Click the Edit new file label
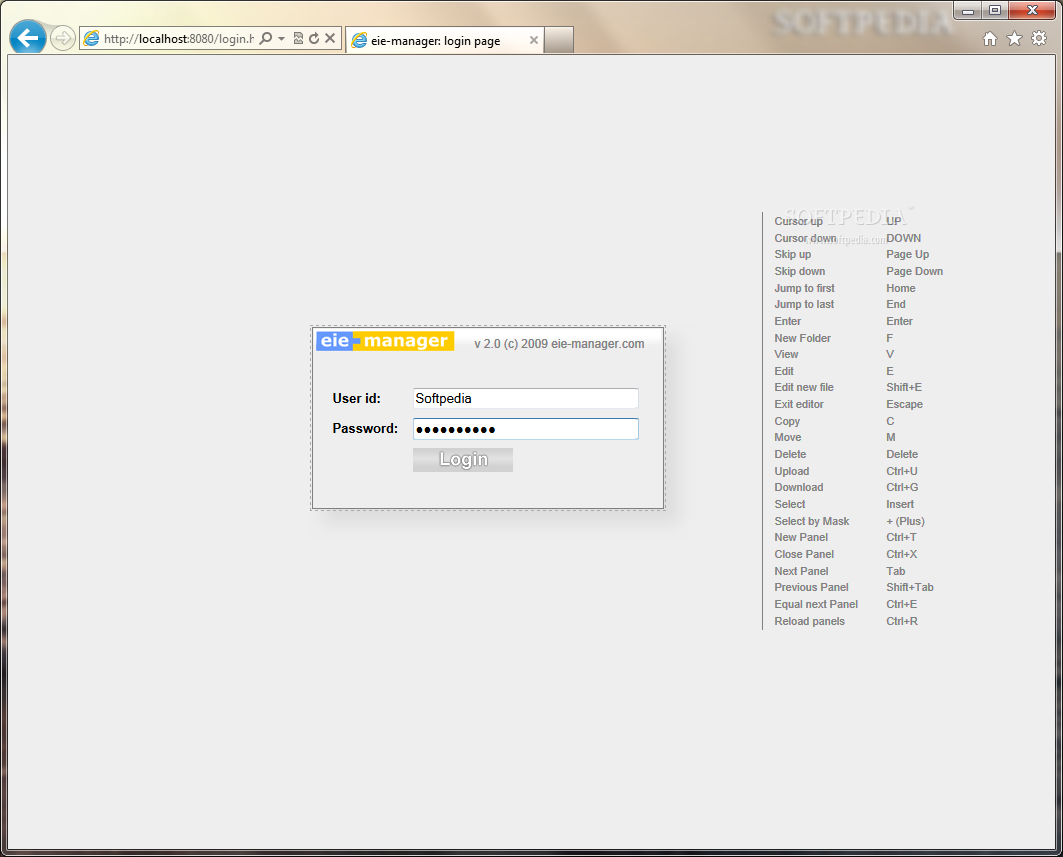Viewport: 1063px width, 857px height. [x=804, y=387]
